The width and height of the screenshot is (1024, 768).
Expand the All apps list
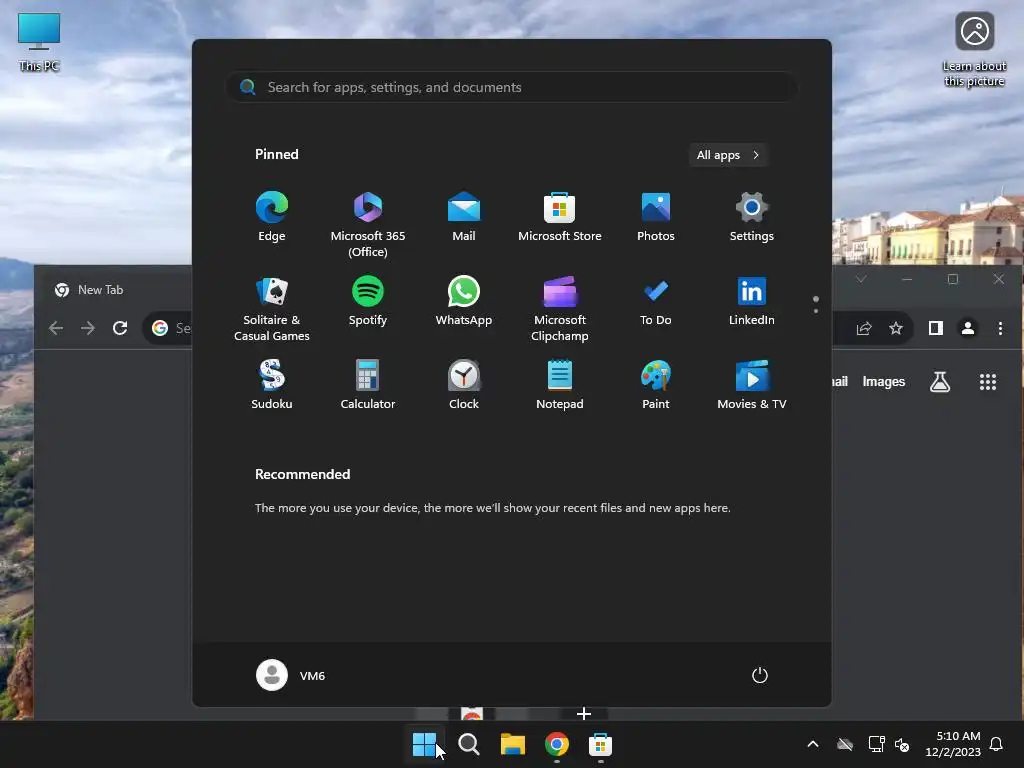pos(728,155)
